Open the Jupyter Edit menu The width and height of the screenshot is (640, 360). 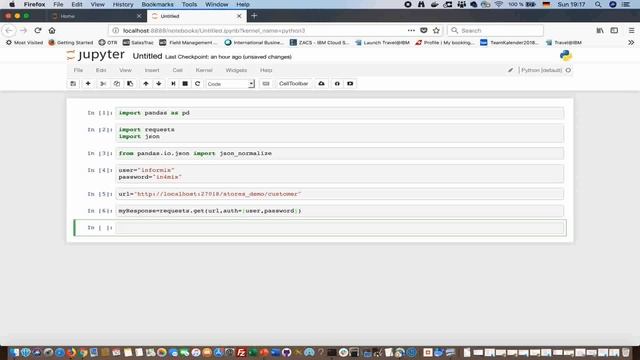(x=101, y=70)
